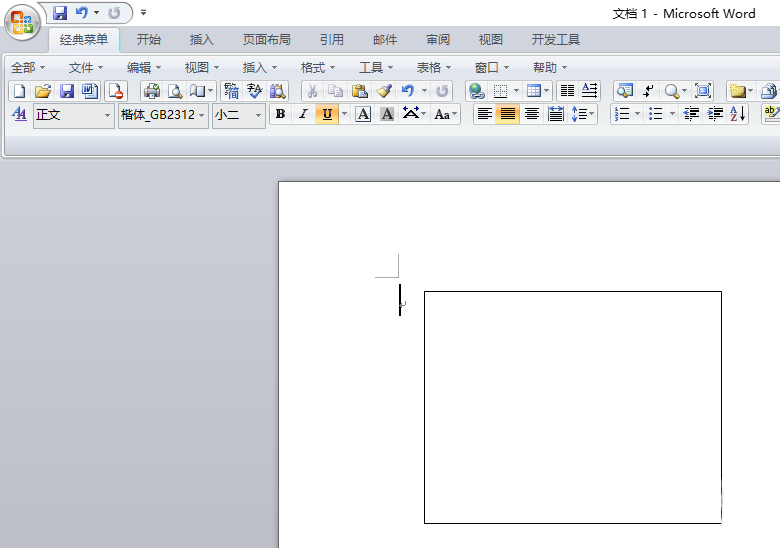The width and height of the screenshot is (780, 548).
Task: Click the Save icon in classic toolbar
Action: (67, 91)
